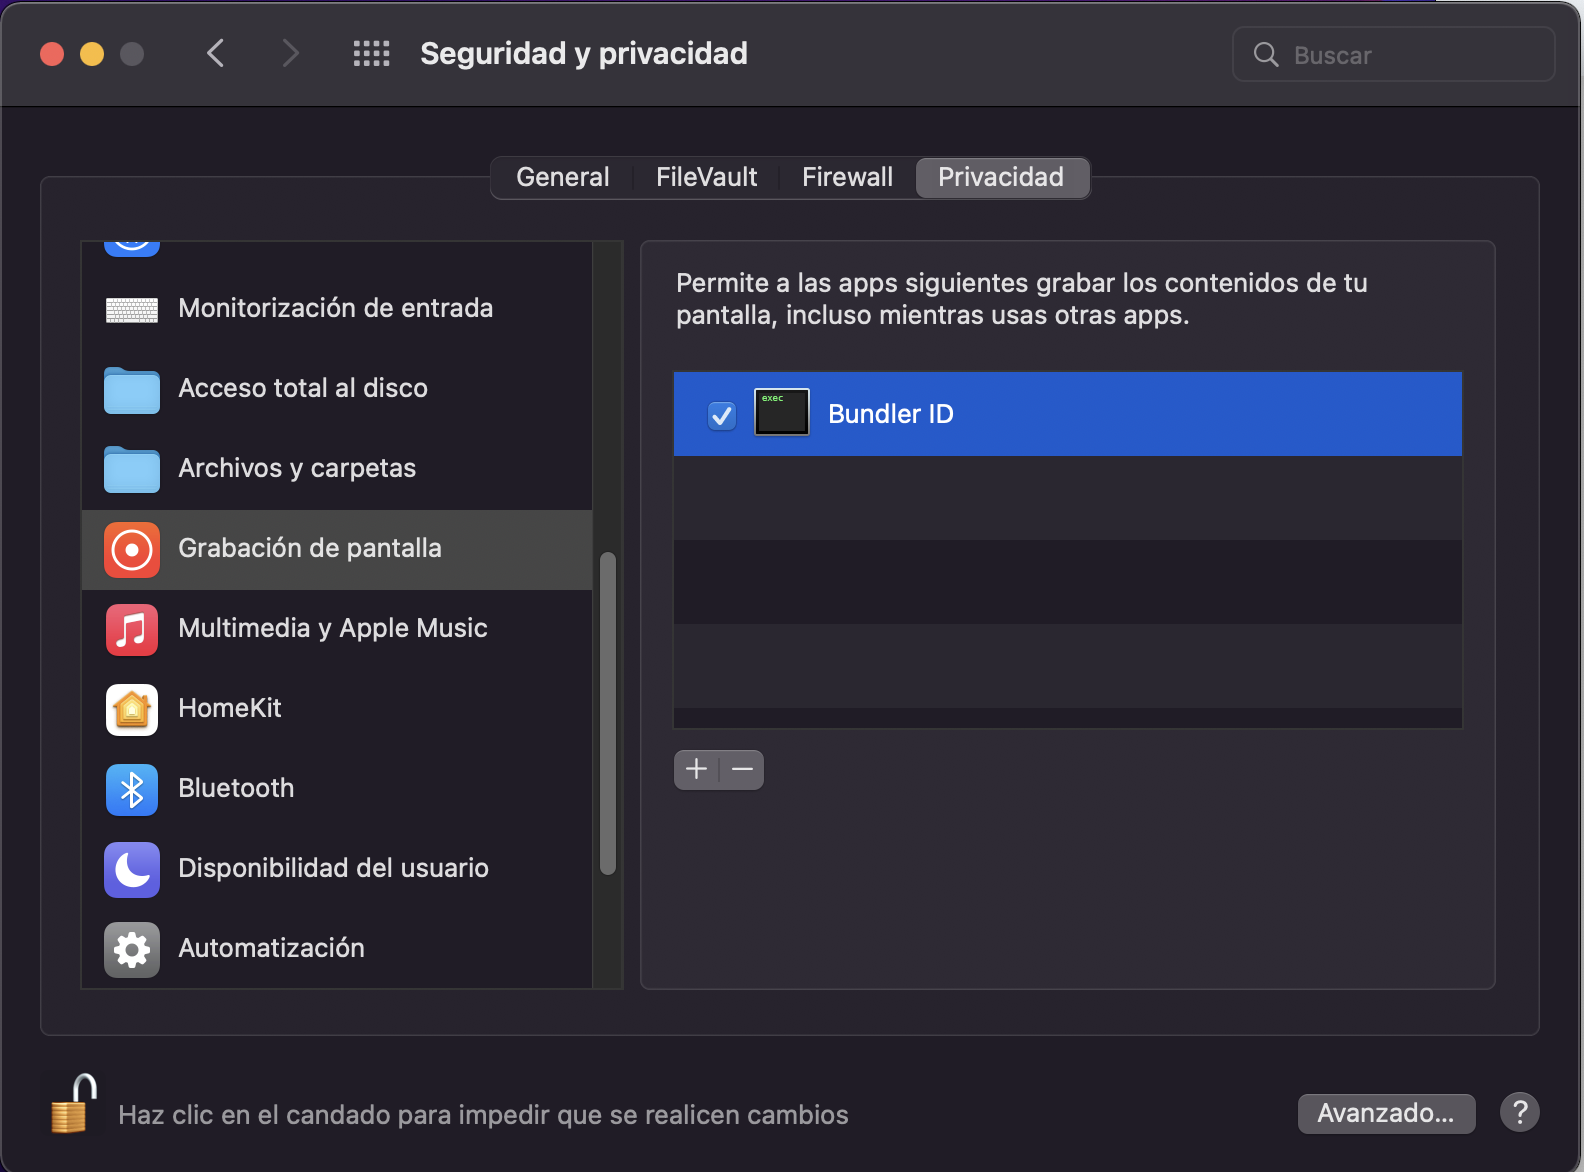Screen dimensions: 1584x1172
Task: Click the Grabación de pantalla record icon
Action: pos(132,549)
